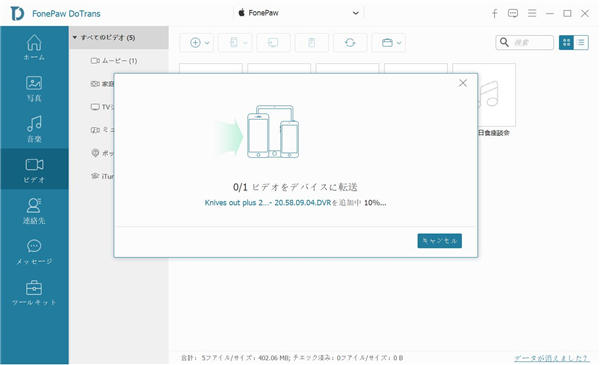Open the feedback chat icon in title bar
This screenshot has height=365, width=600.
513,13
